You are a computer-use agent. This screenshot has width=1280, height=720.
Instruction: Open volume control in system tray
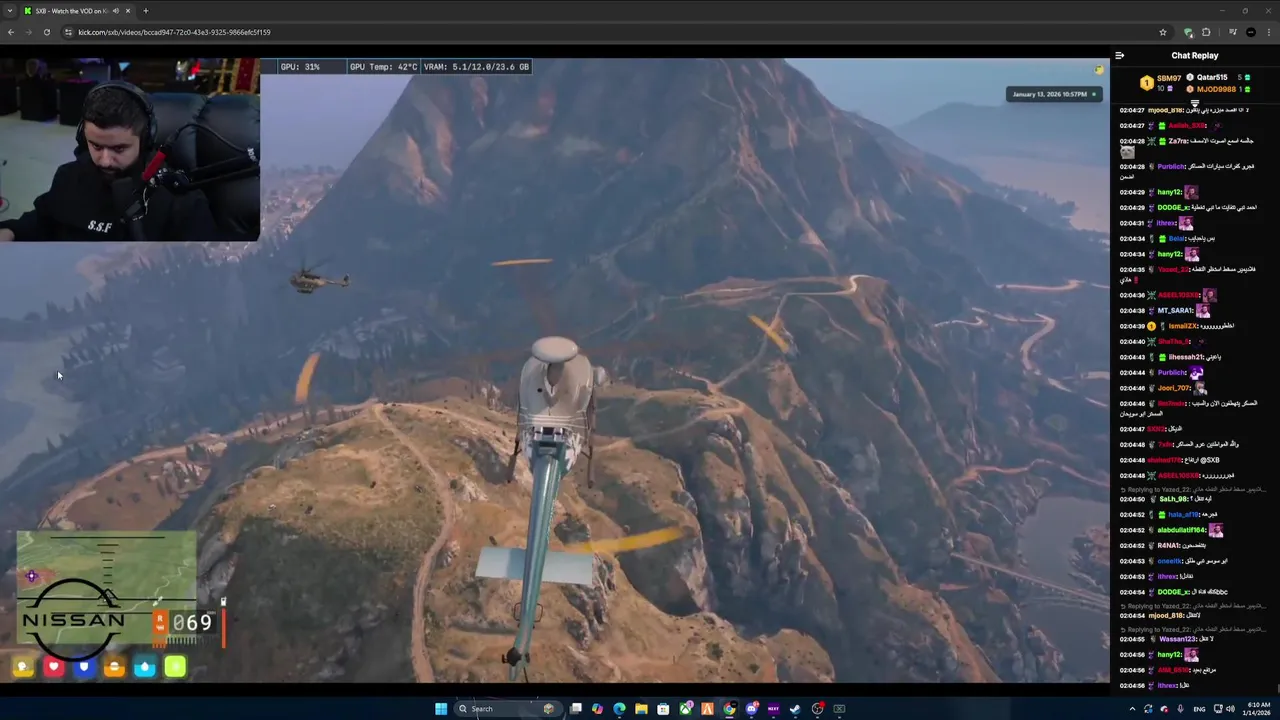[x=1230, y=709]
